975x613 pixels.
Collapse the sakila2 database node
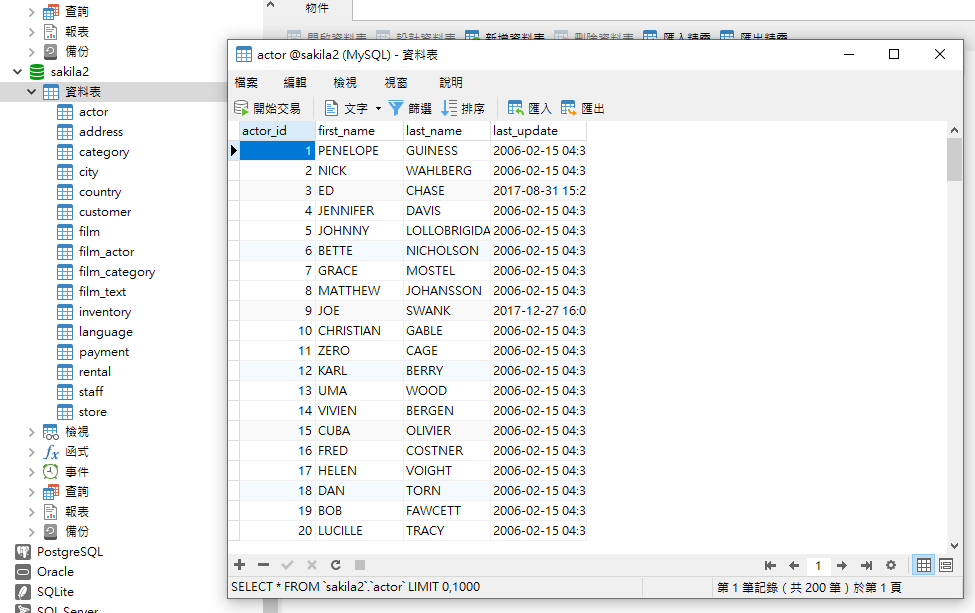18,72
